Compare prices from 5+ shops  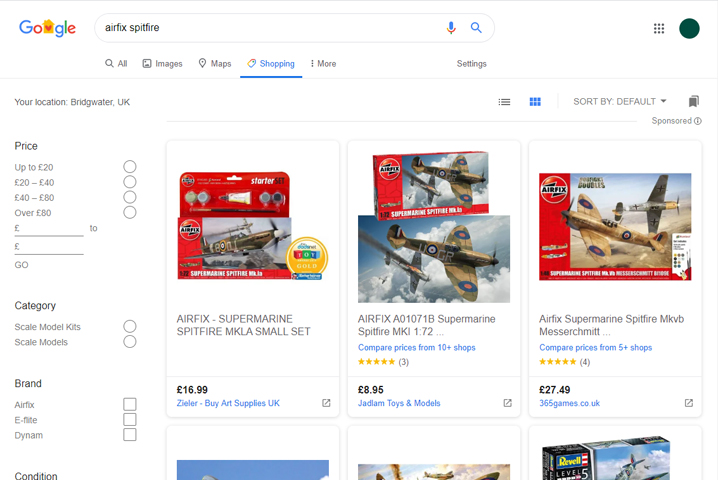[x=596, y=348]
